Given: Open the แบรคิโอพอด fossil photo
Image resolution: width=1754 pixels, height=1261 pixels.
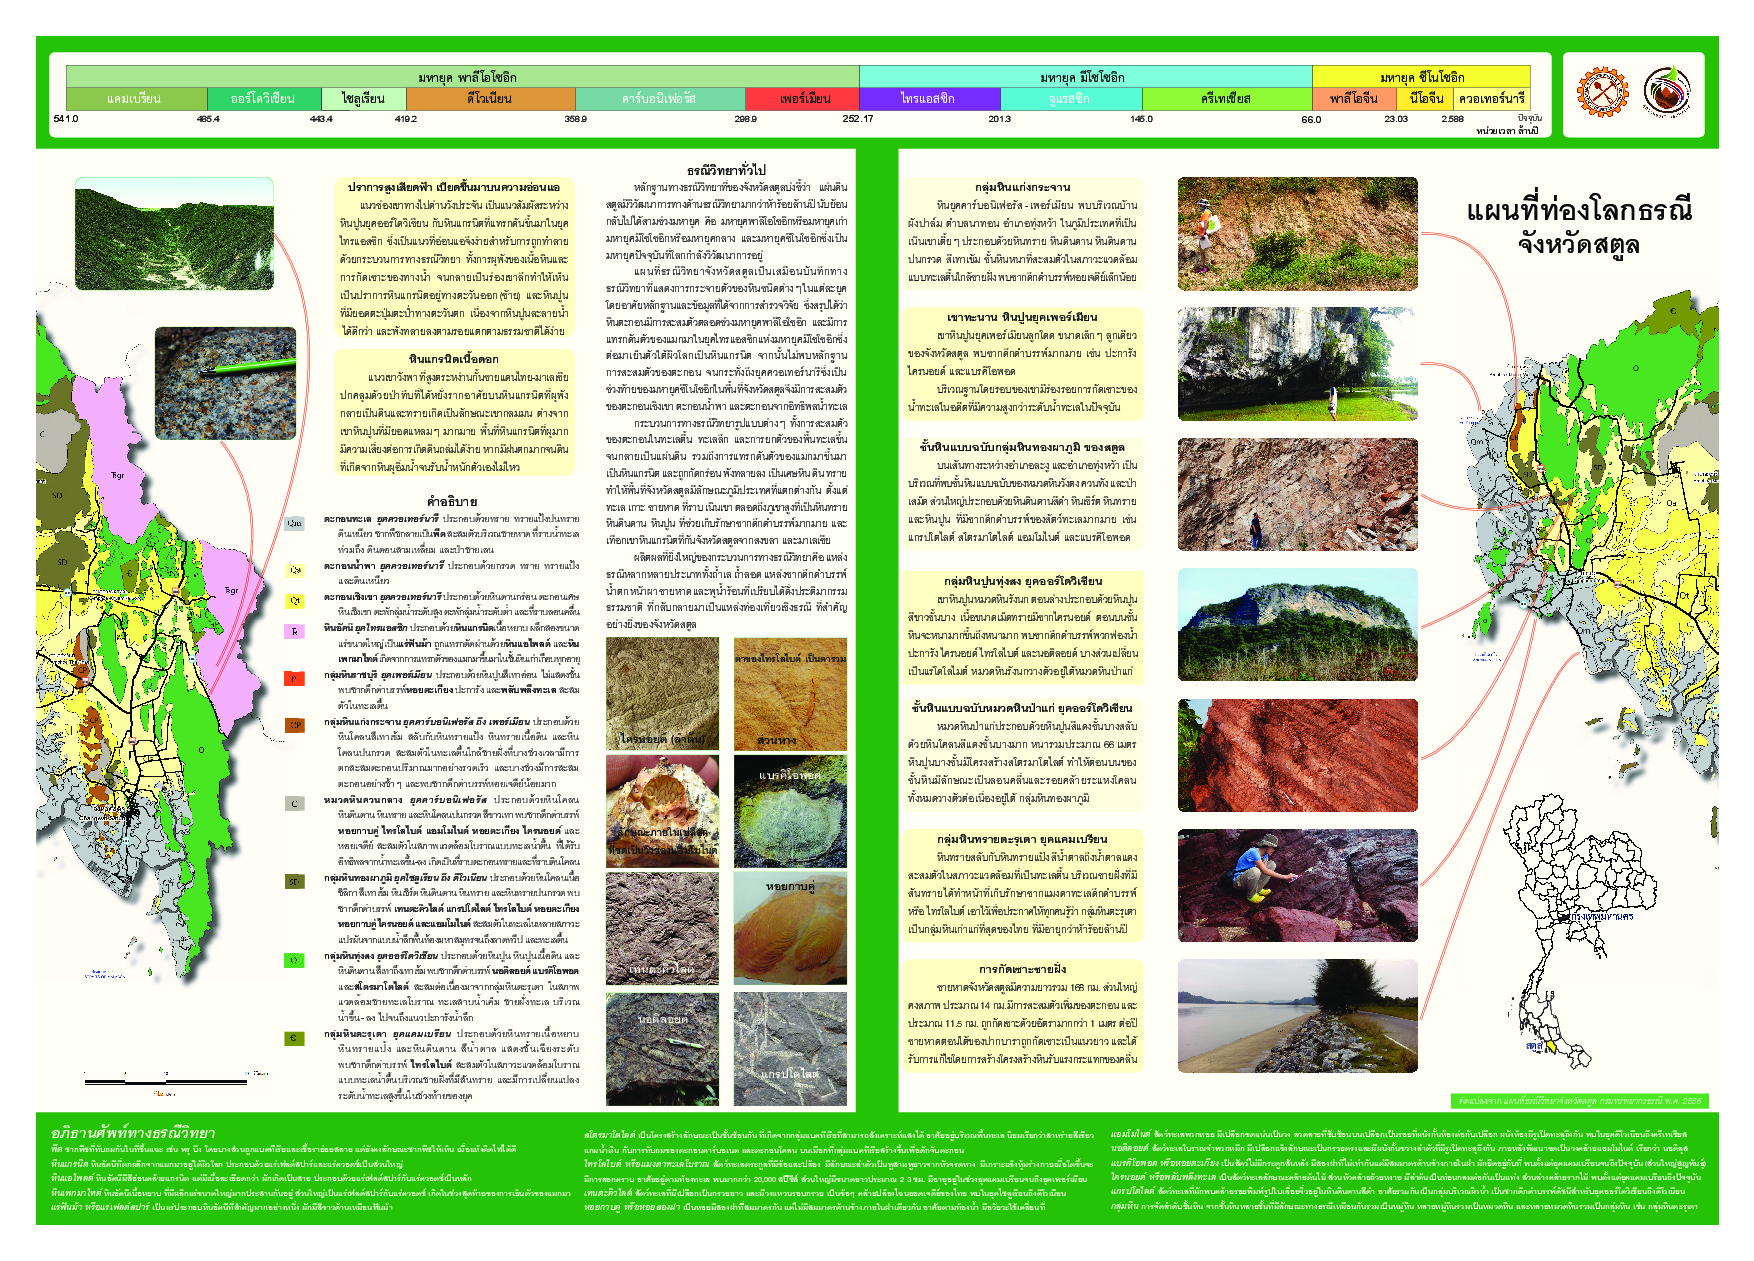Looking at the screenshot, I should click(790, 810).
